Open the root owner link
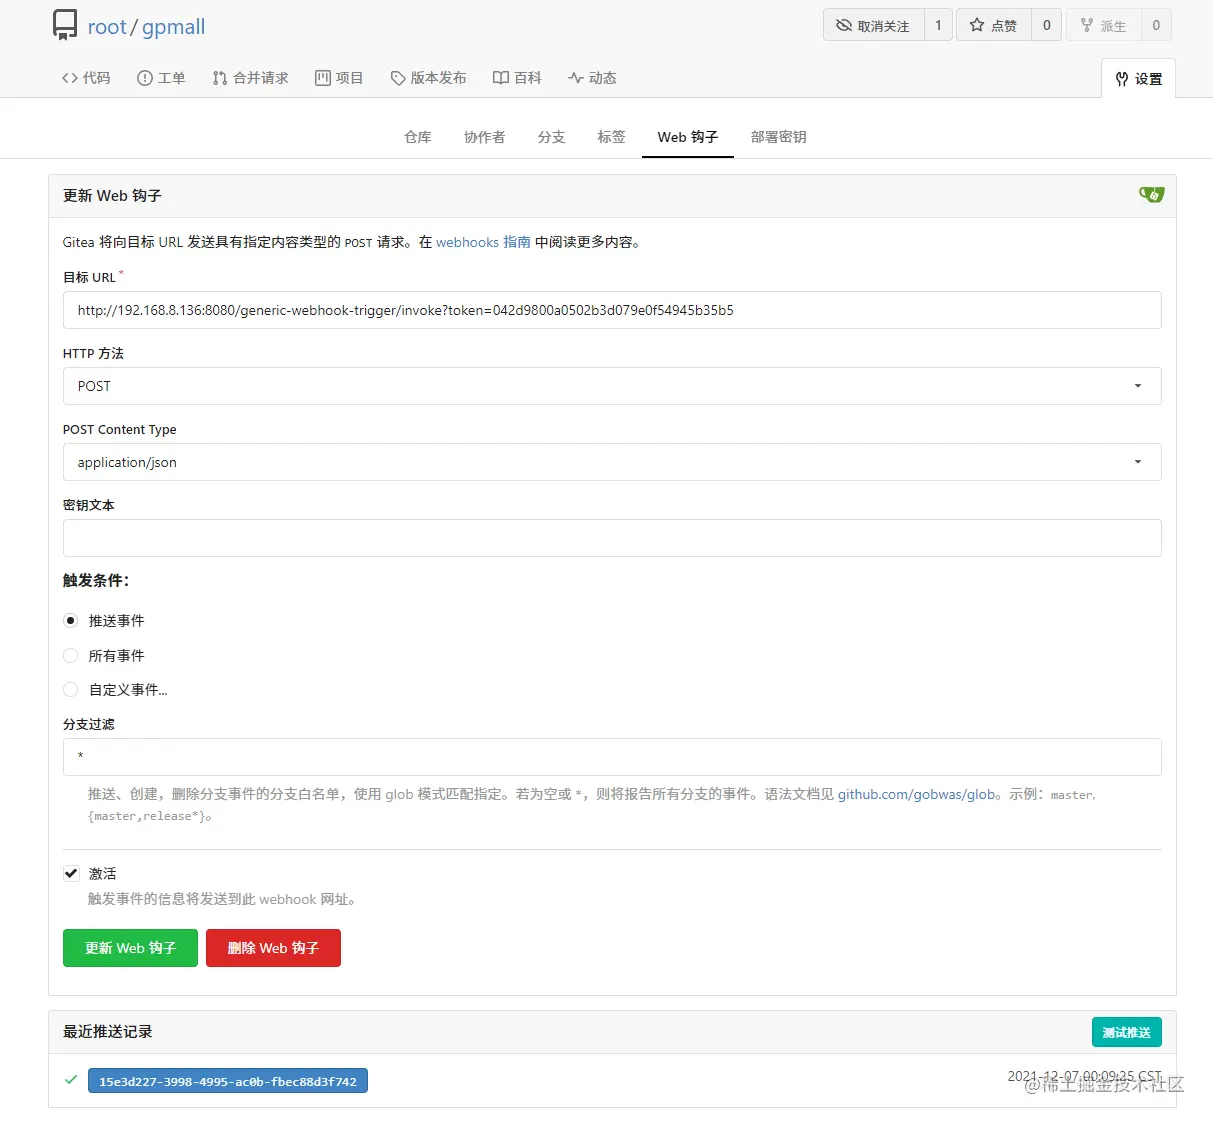 point(107,27)
